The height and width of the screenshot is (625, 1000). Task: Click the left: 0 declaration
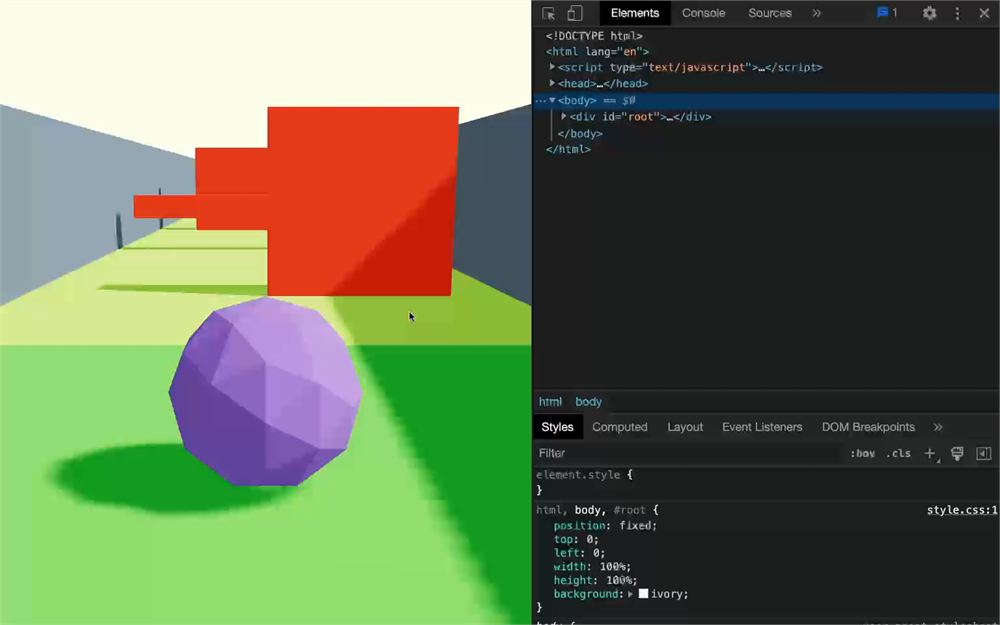579,553
